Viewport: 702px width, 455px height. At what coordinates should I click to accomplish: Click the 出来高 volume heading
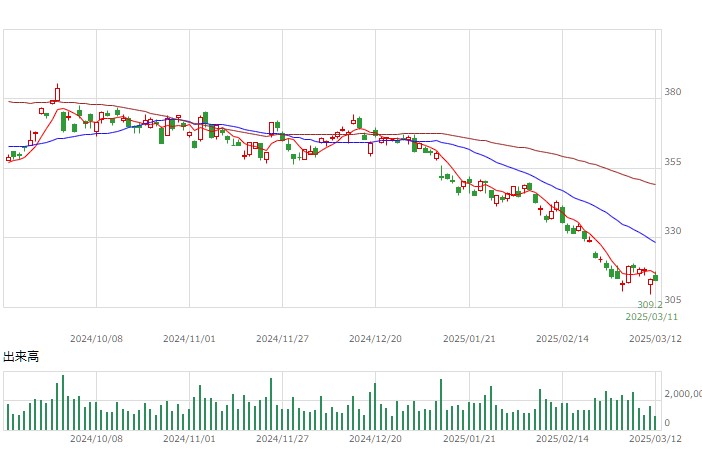[21, 356]
